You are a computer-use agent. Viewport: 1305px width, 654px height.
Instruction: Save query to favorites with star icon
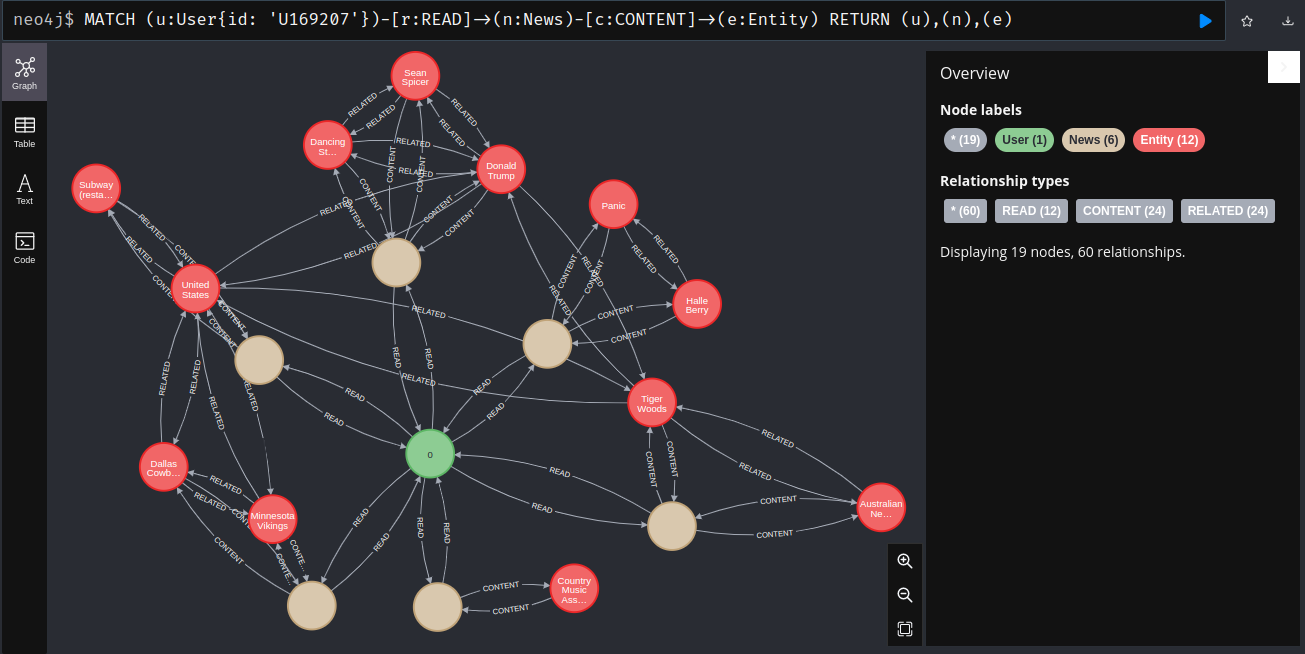point(1247,21)
